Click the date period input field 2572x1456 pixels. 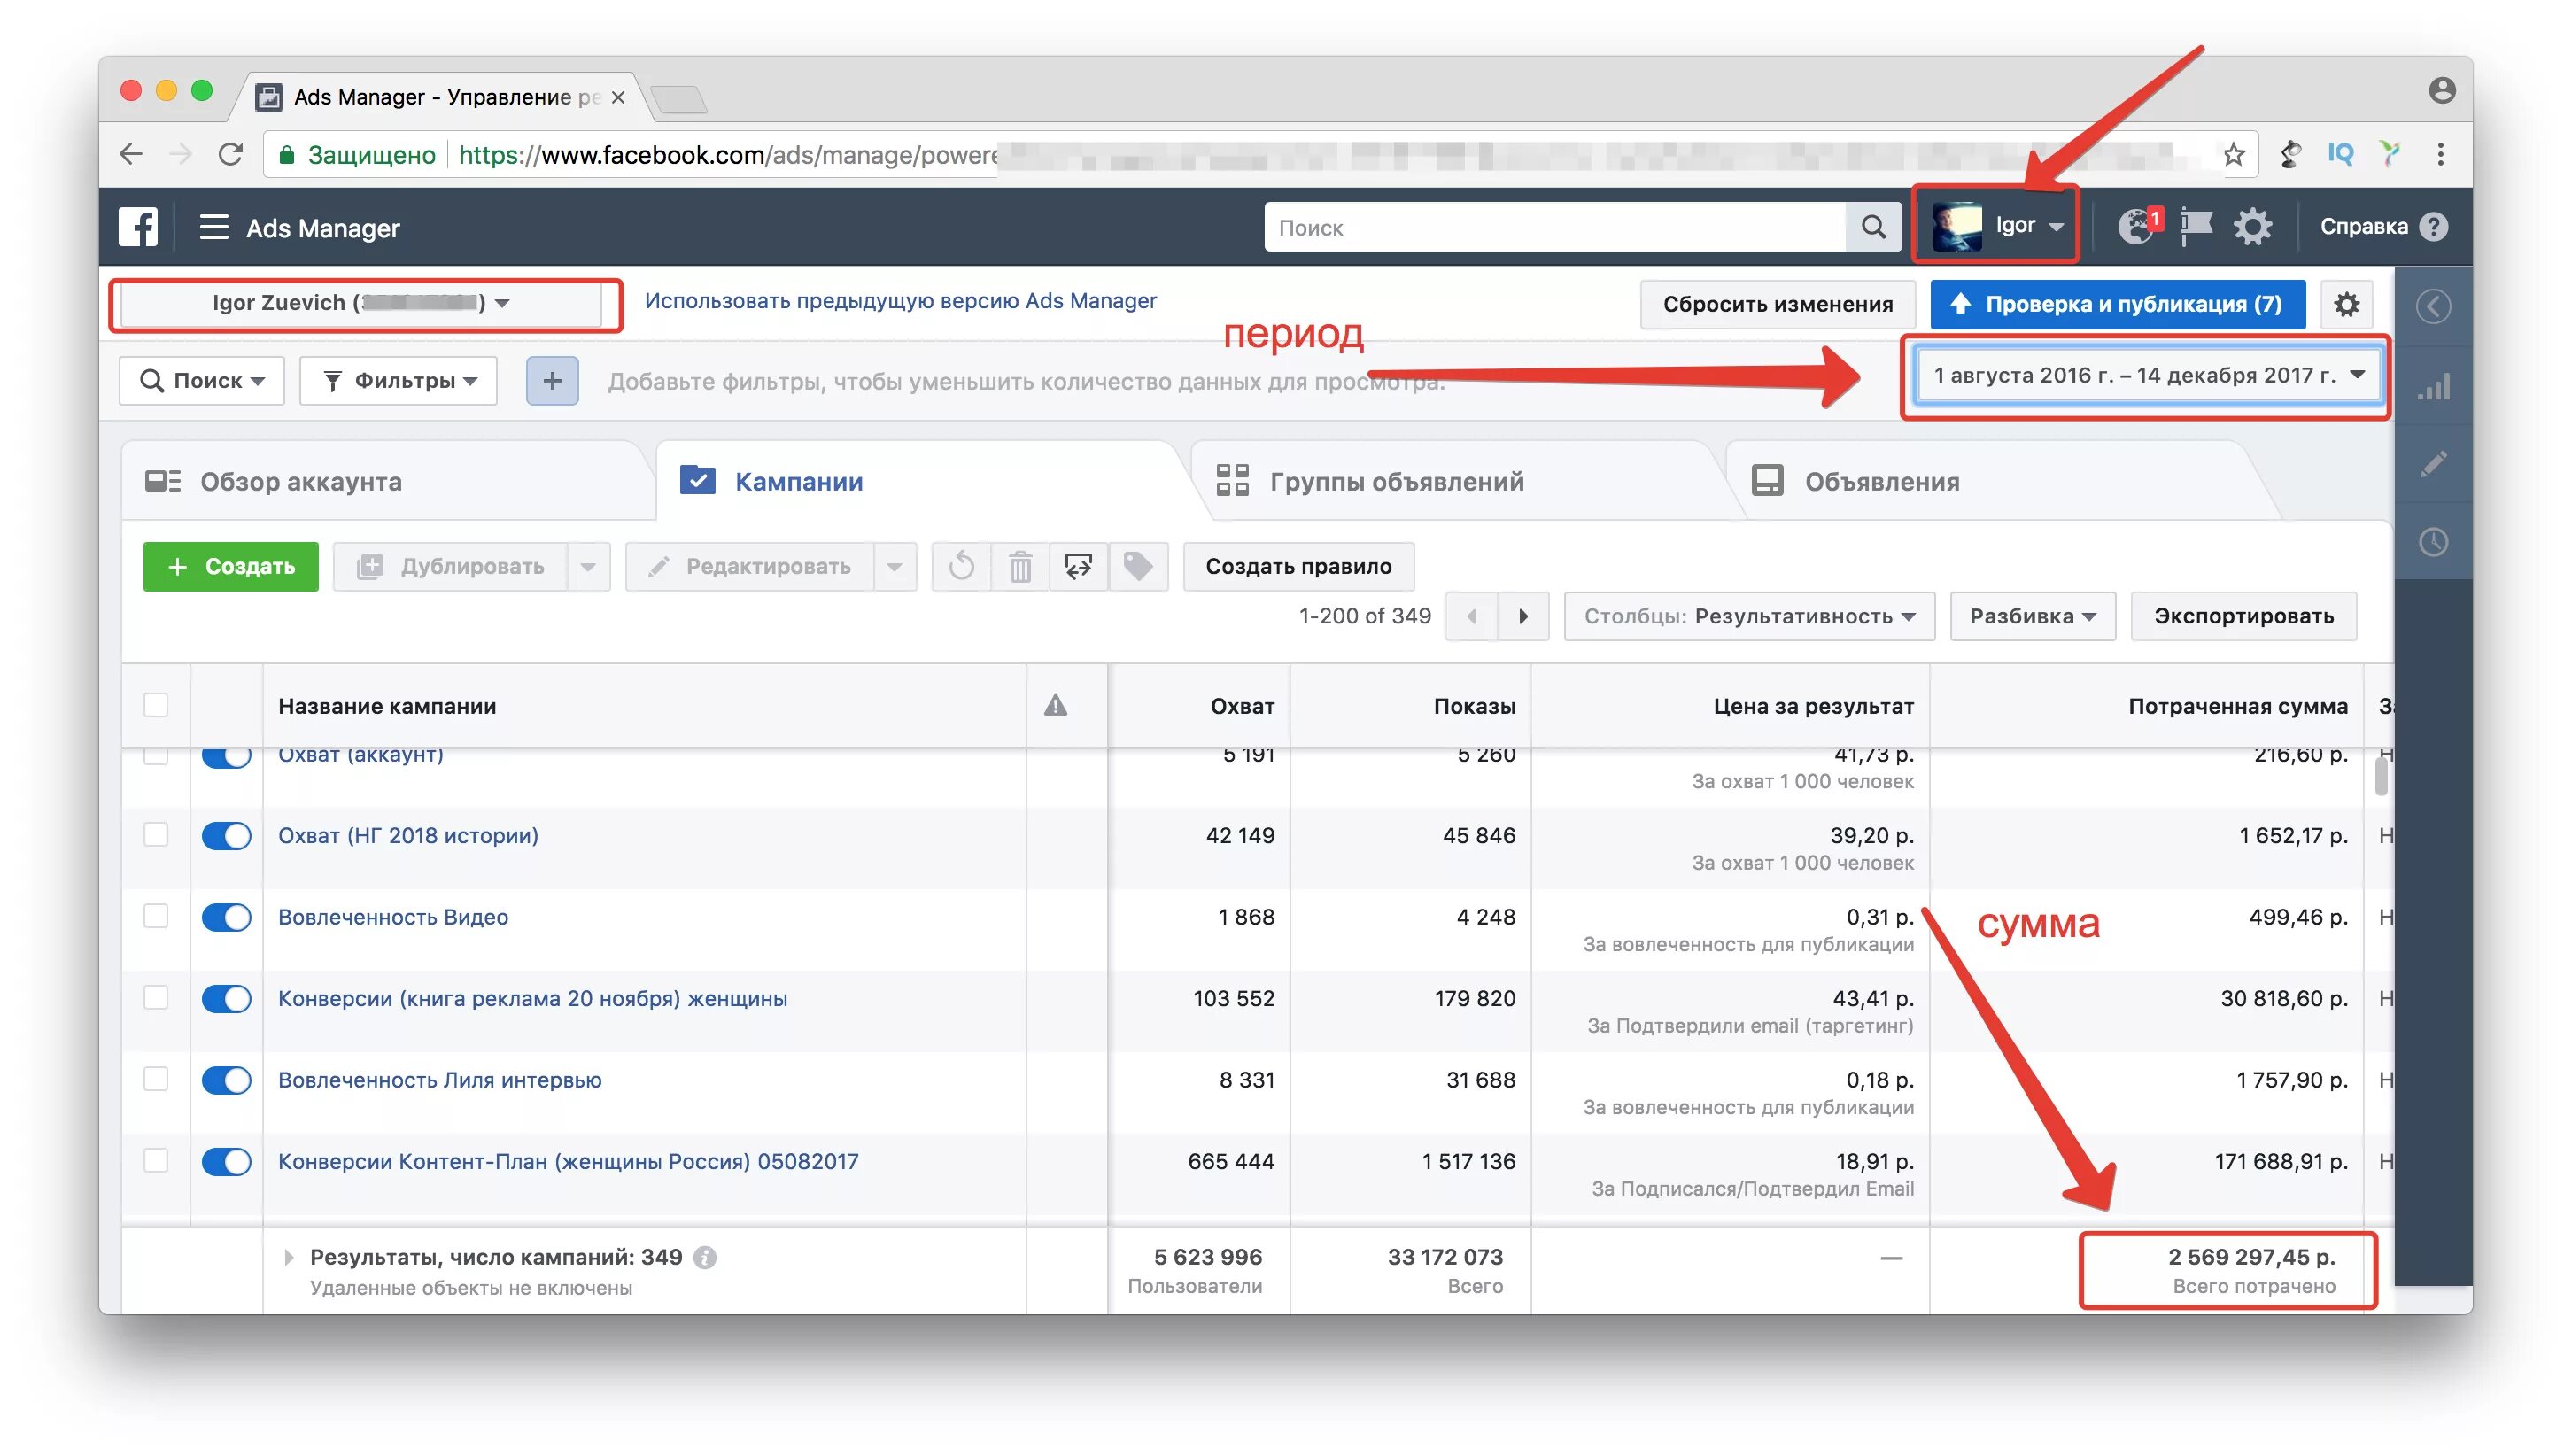2148,375
